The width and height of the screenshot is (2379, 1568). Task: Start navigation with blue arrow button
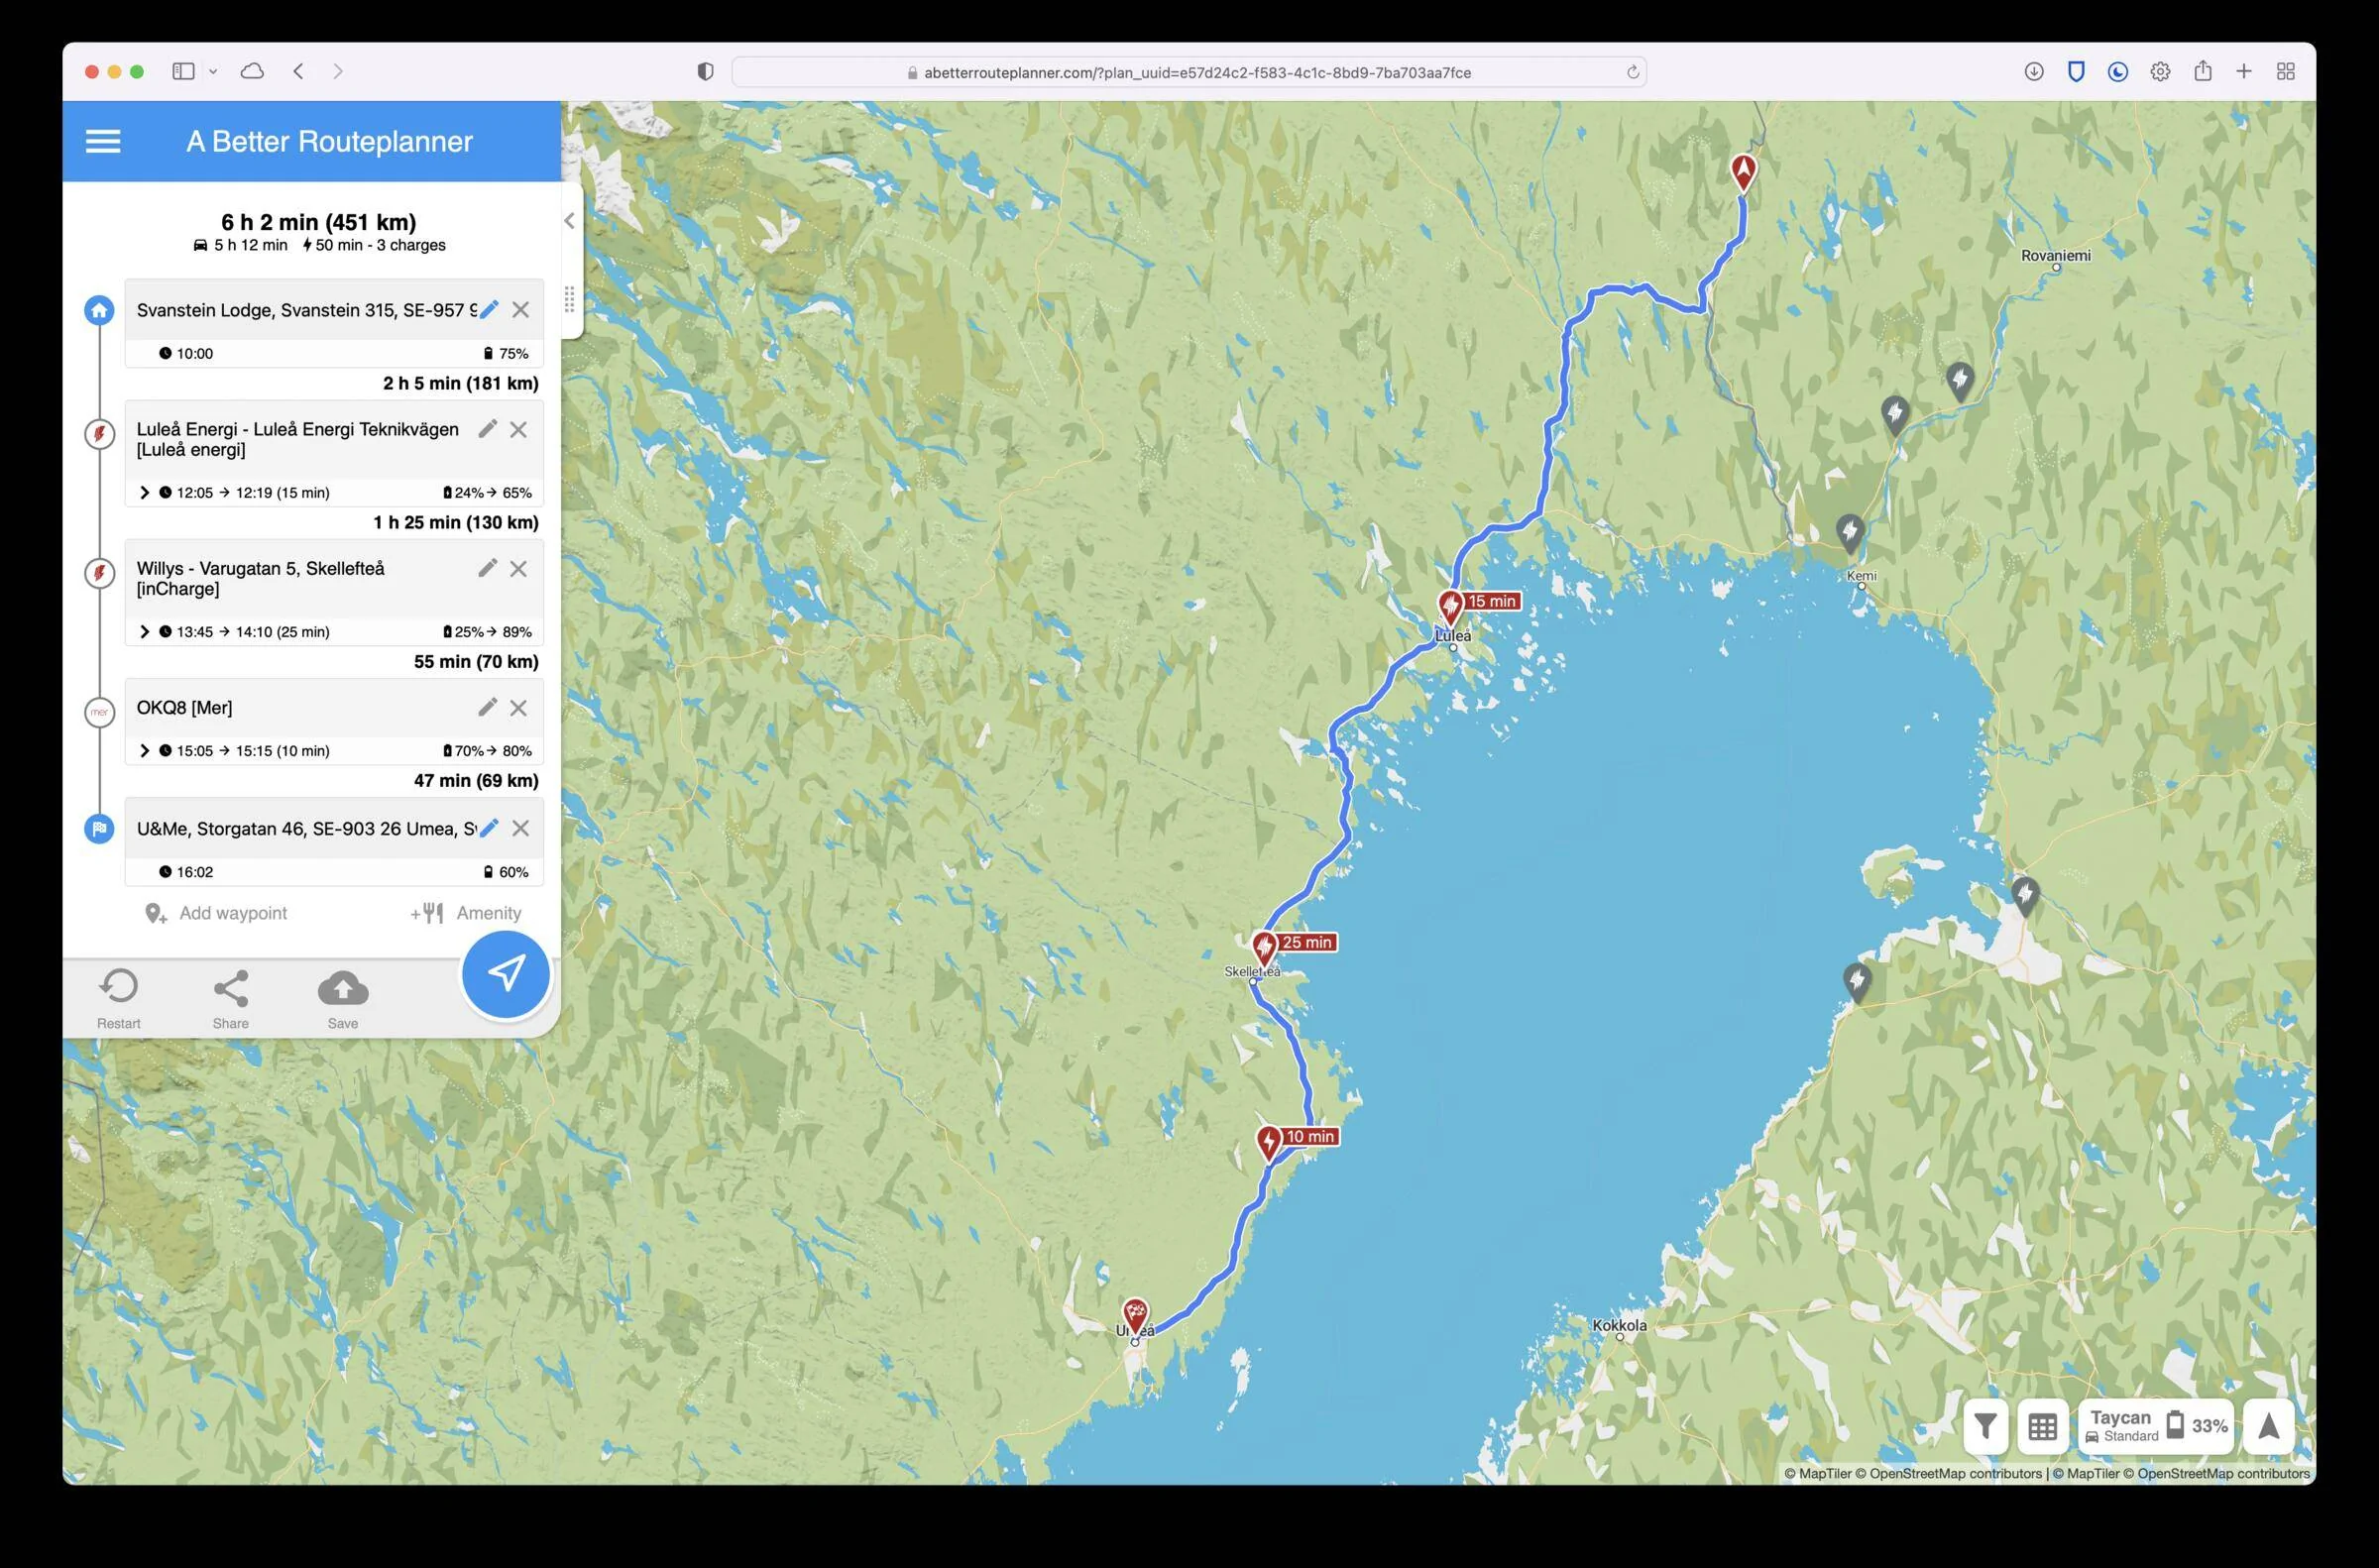pos(506,974)
